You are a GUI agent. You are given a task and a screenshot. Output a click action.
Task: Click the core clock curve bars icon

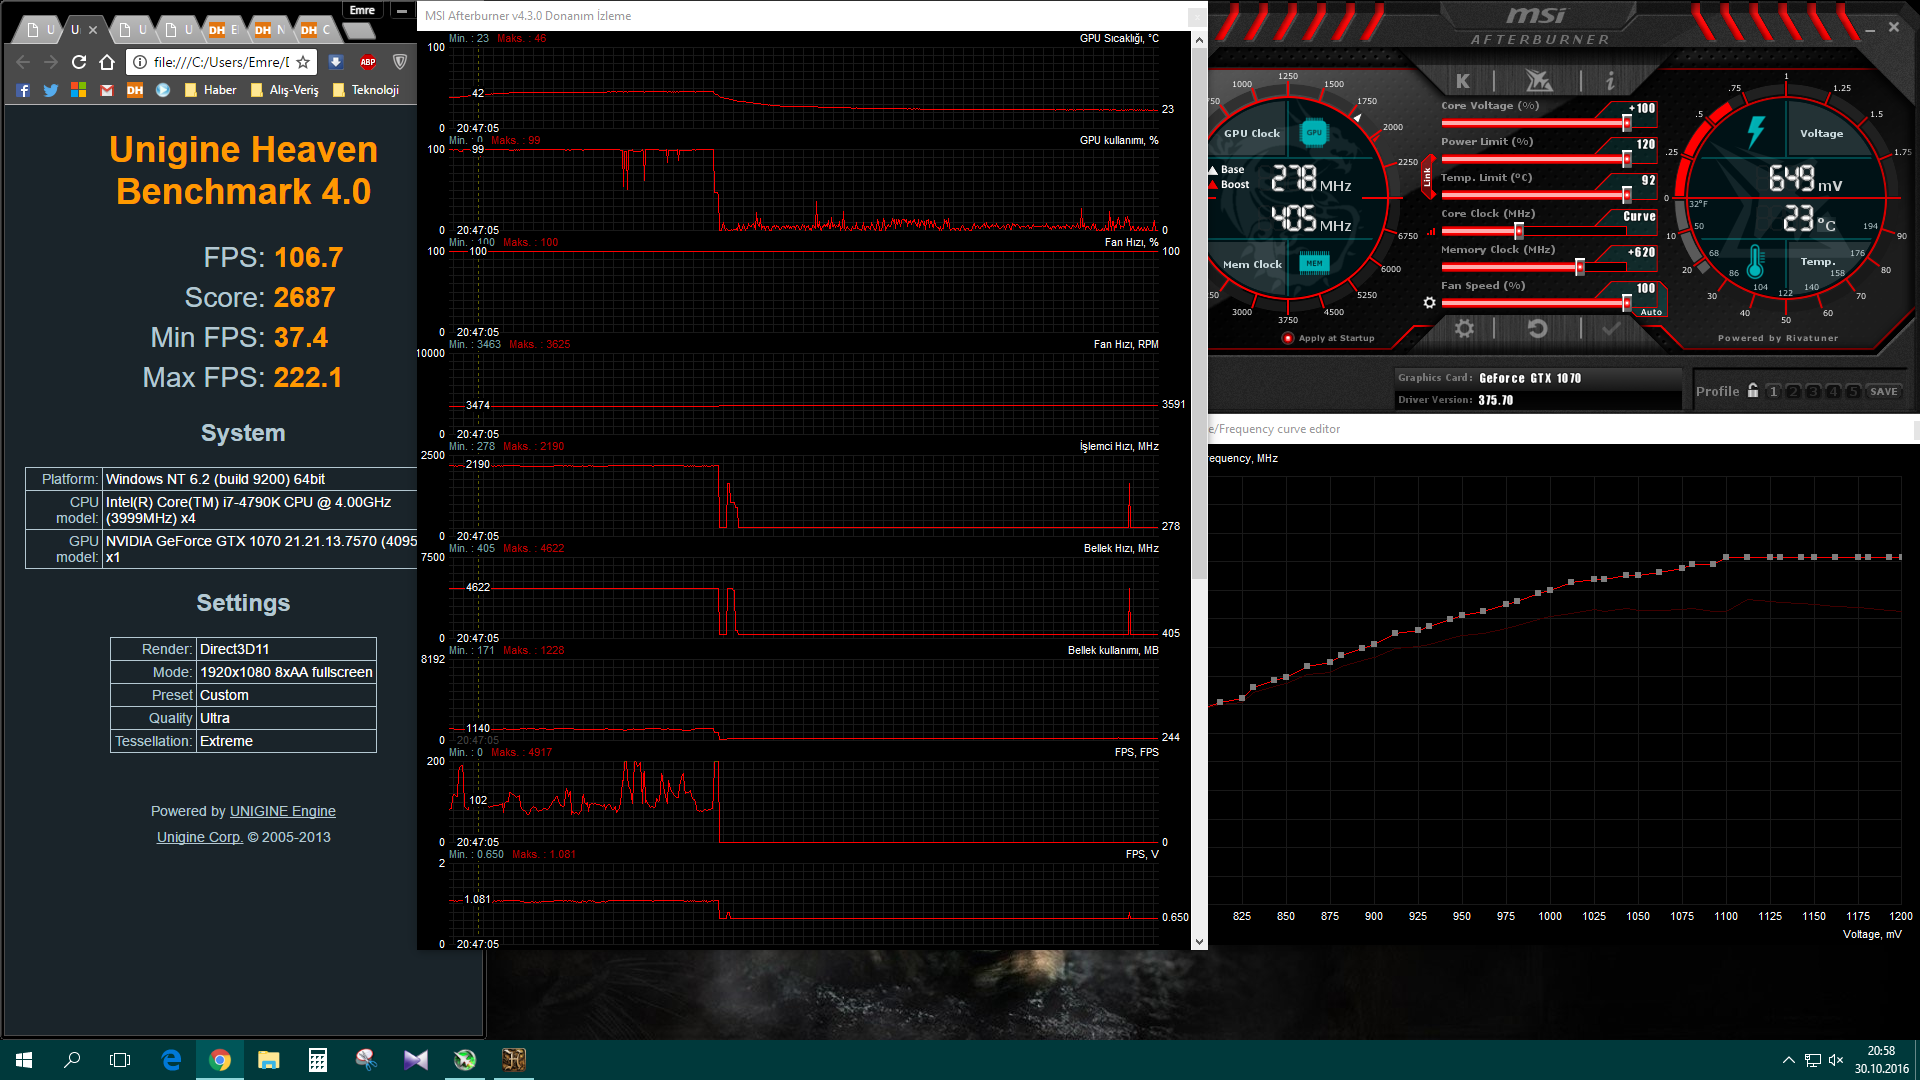pyautogui.click(x=1431, y=231)
